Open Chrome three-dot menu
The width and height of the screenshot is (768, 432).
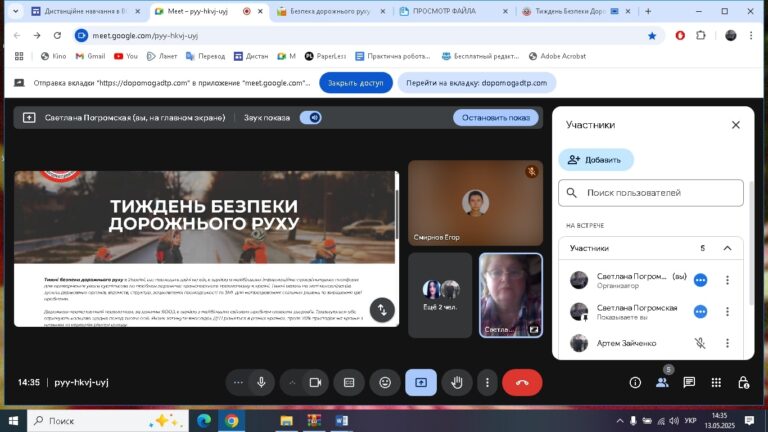(751, 35)
